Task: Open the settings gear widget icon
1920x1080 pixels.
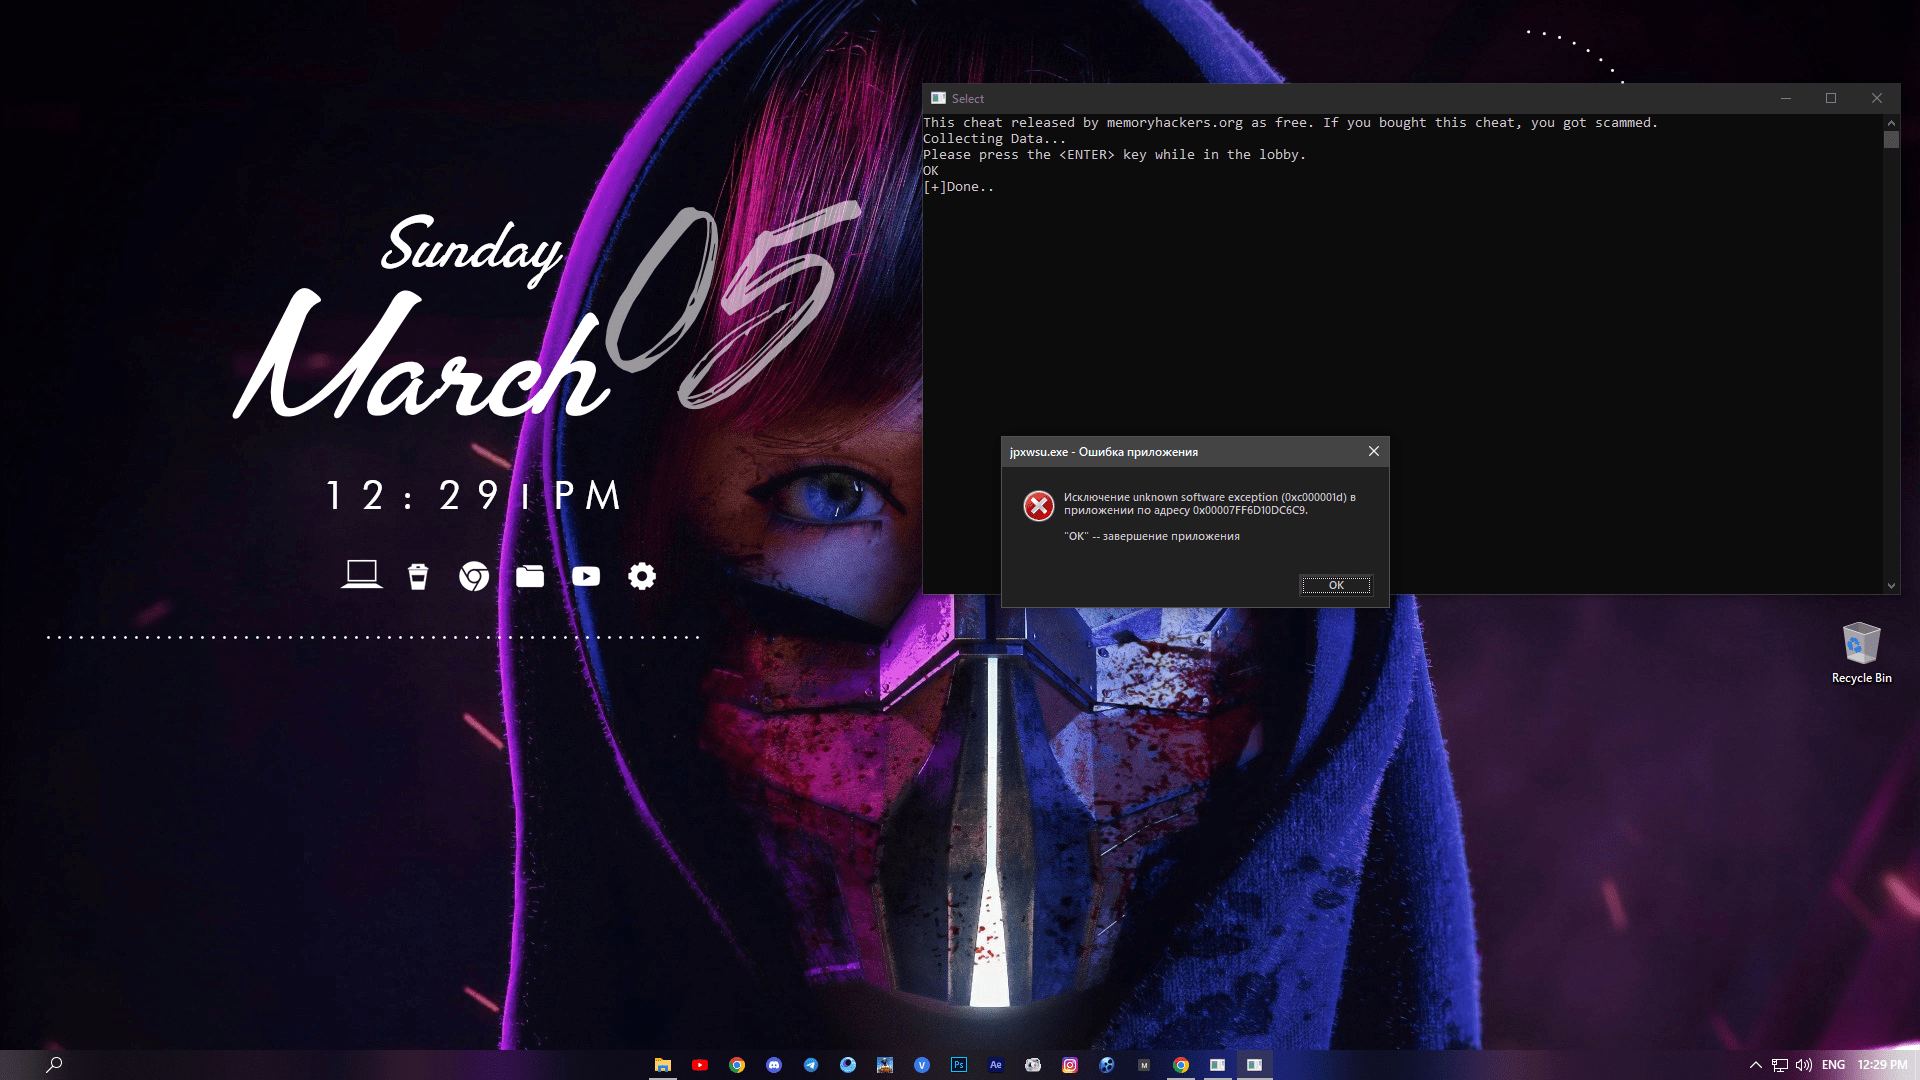Action: pyautogui.click(x=642, y=576)
